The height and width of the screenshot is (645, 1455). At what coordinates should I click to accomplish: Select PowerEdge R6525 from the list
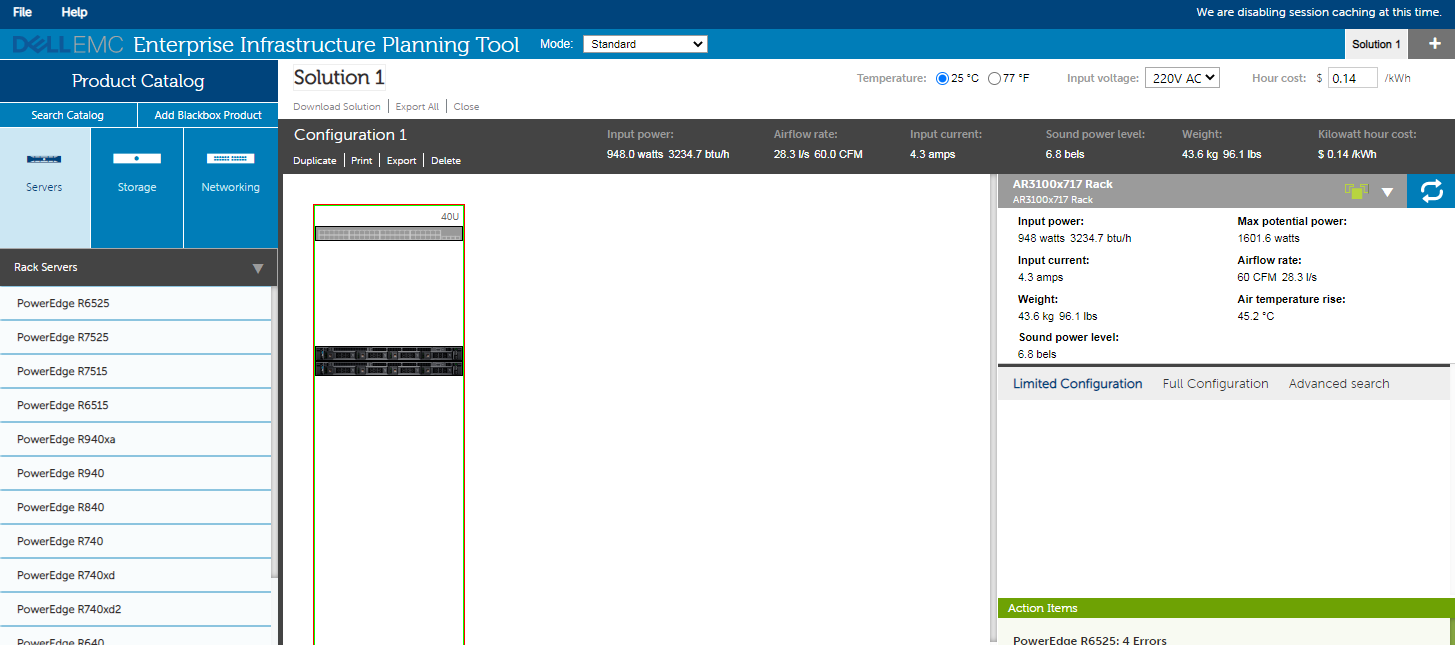point(136,304)
